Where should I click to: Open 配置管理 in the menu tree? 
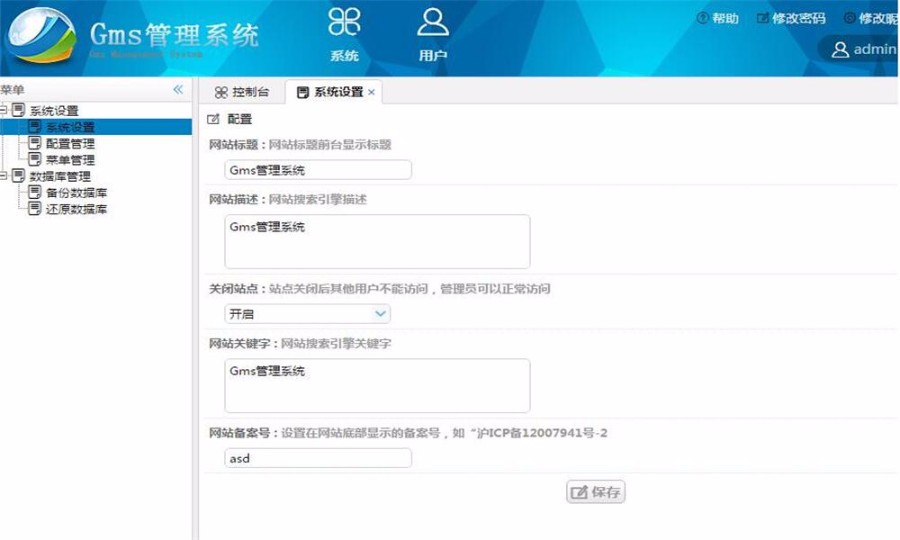point(70,143)
